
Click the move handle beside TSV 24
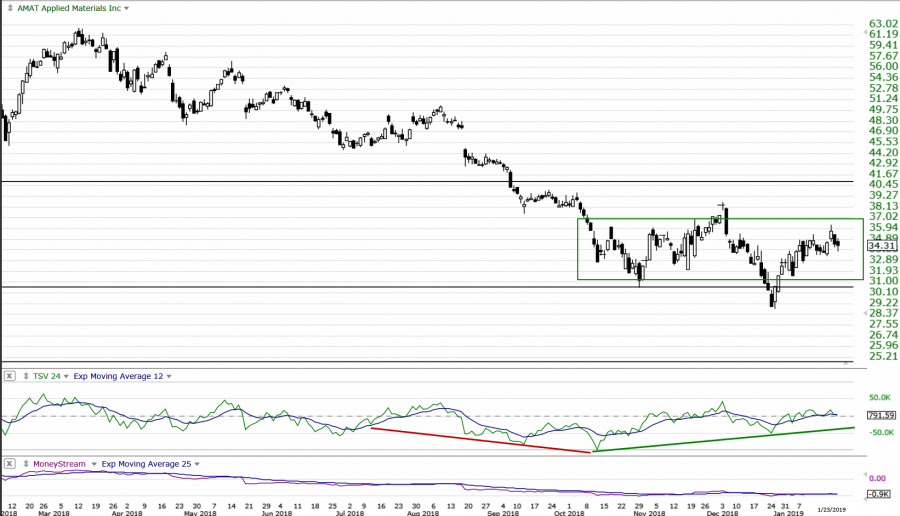tap(26, 376)
